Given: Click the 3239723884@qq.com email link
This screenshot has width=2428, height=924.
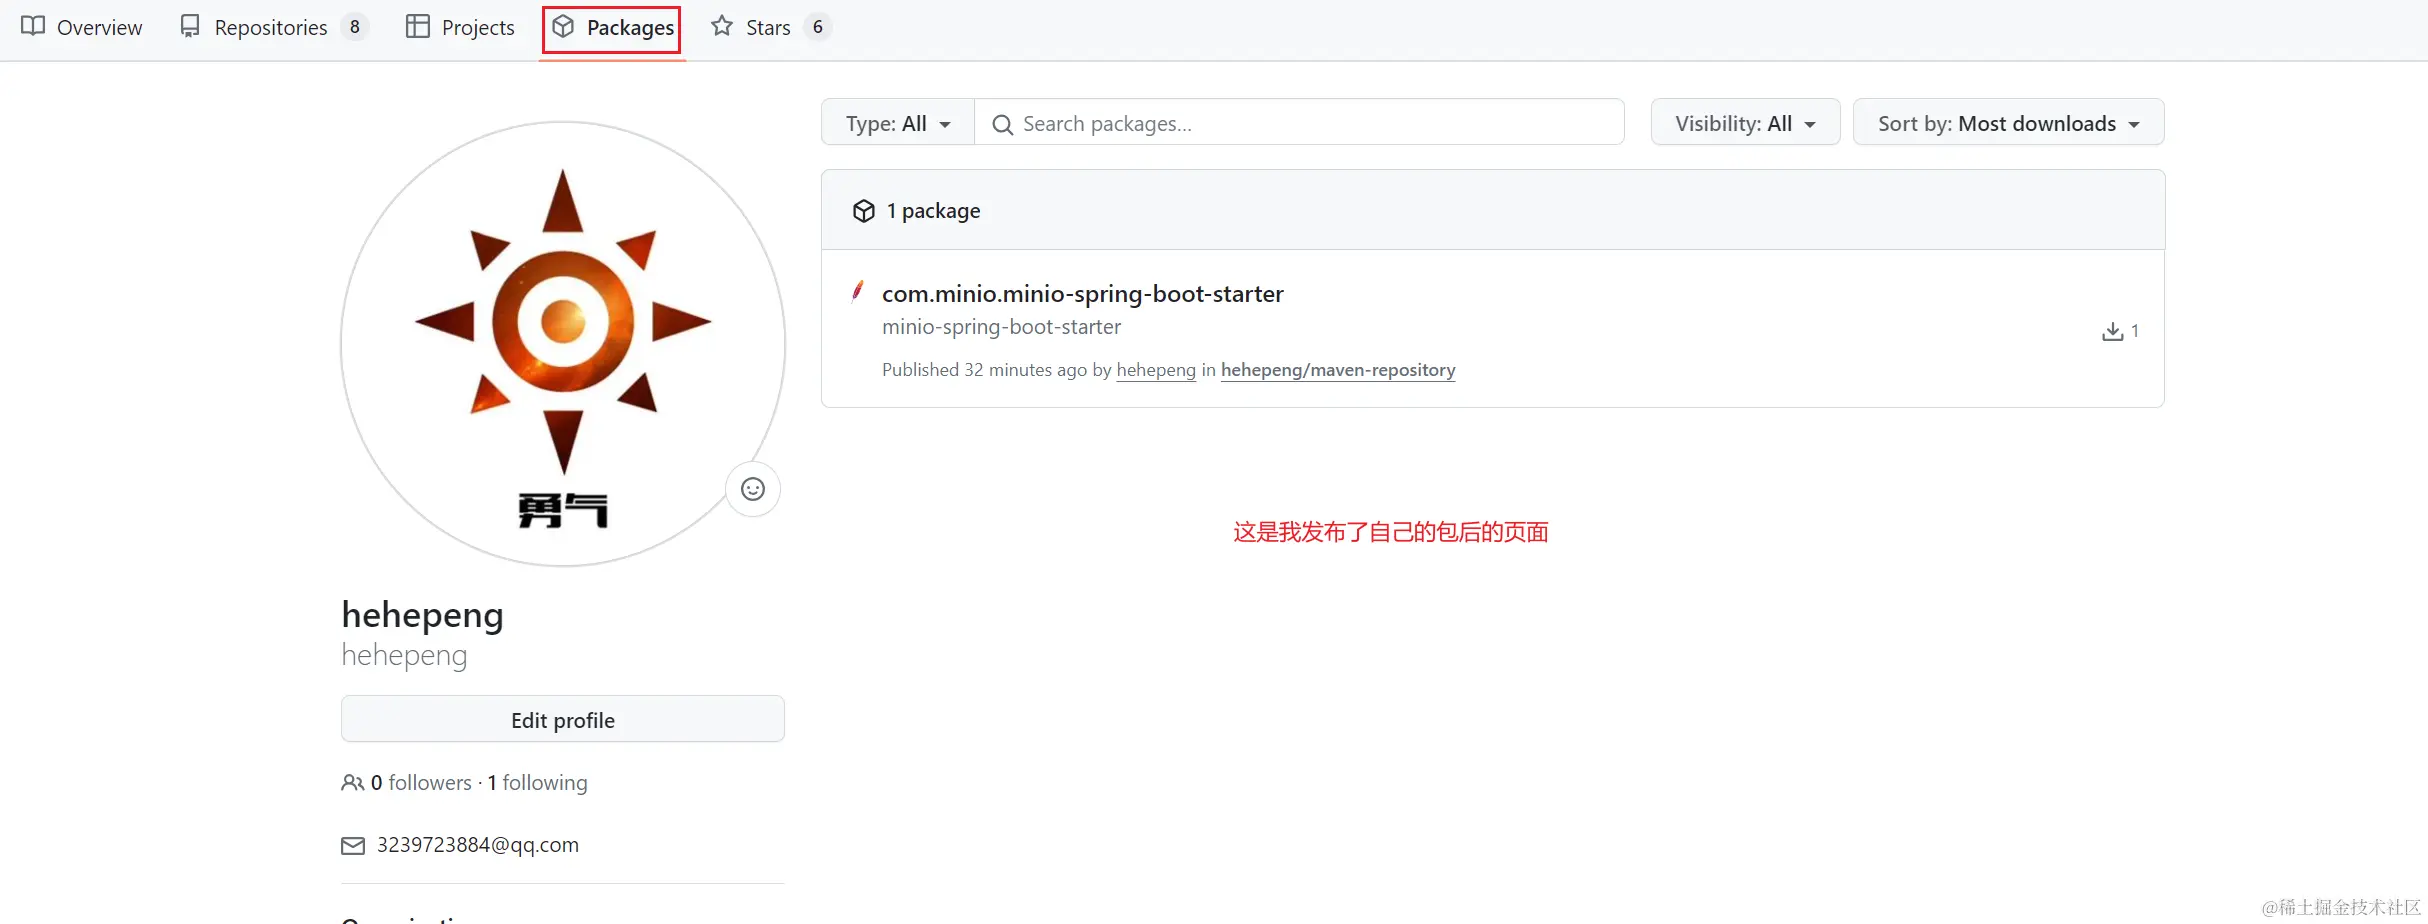Looking at the screenshot, I should click(478, 845).
